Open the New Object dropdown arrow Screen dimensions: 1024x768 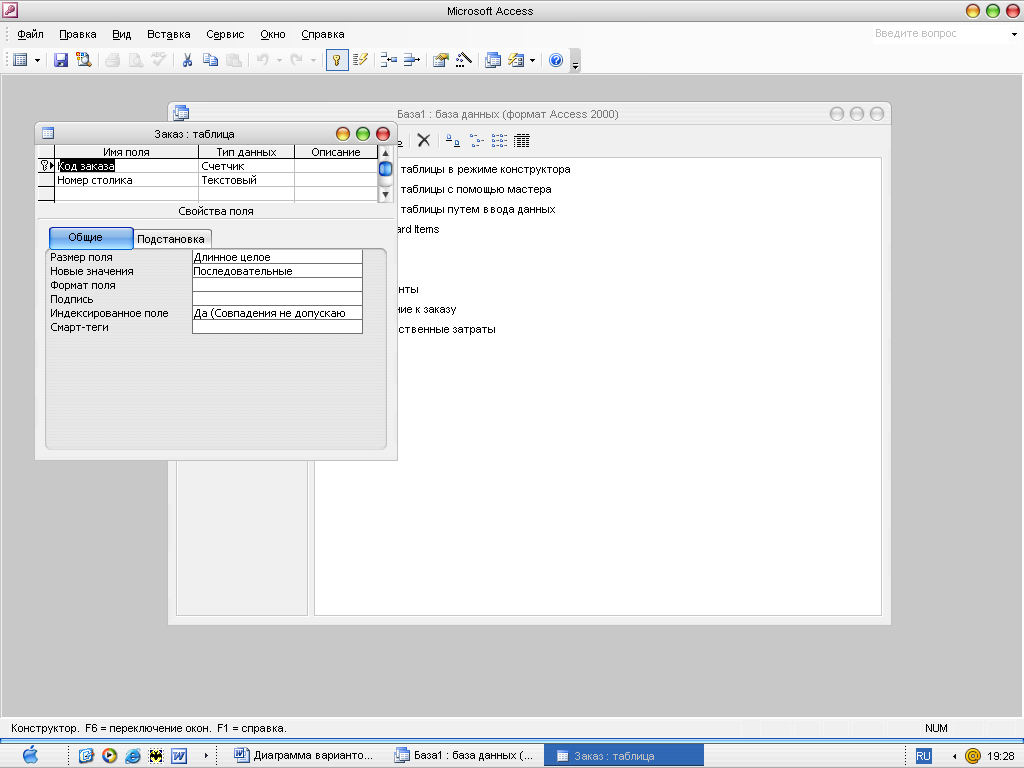532,61
